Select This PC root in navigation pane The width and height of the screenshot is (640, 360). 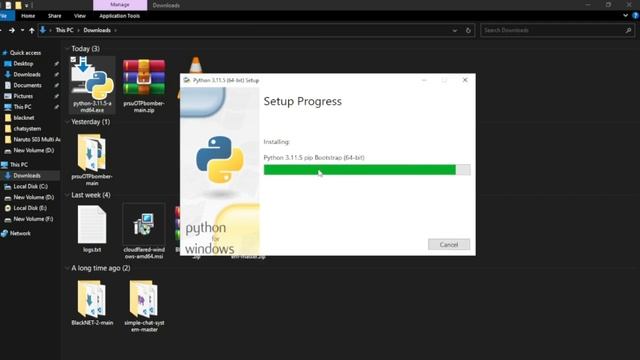(19, 164)
